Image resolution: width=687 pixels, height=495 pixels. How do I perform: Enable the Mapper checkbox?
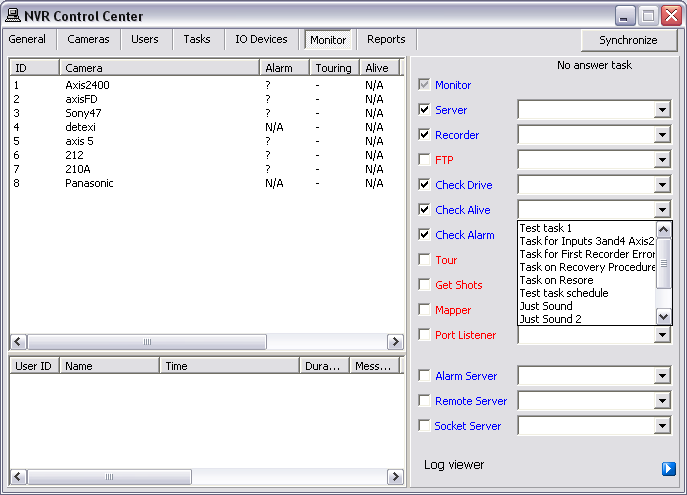424,309
